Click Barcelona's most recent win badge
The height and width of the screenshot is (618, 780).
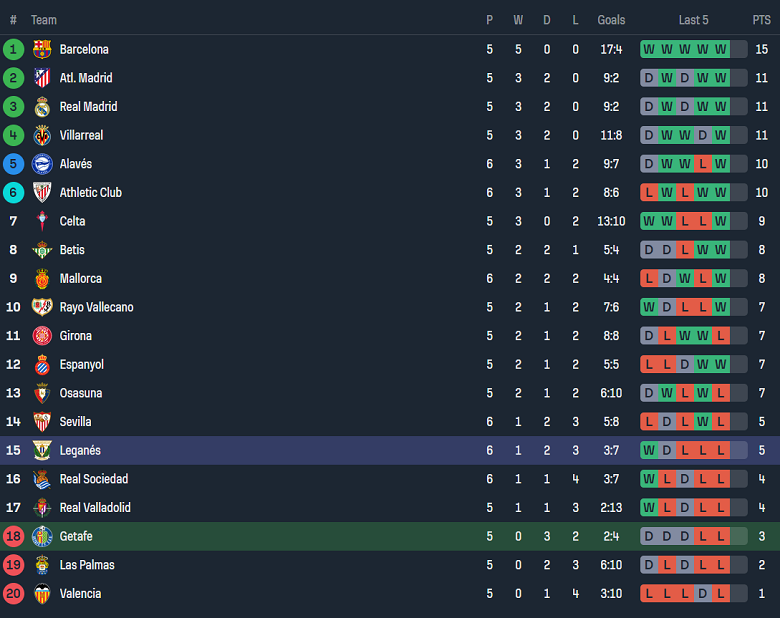click(x=721, y=49)
